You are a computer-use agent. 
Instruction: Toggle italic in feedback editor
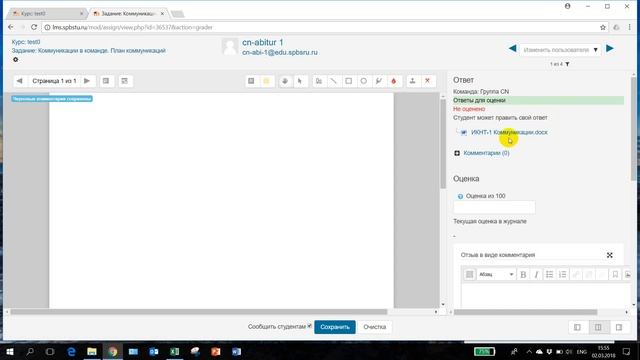coord(536,274)
